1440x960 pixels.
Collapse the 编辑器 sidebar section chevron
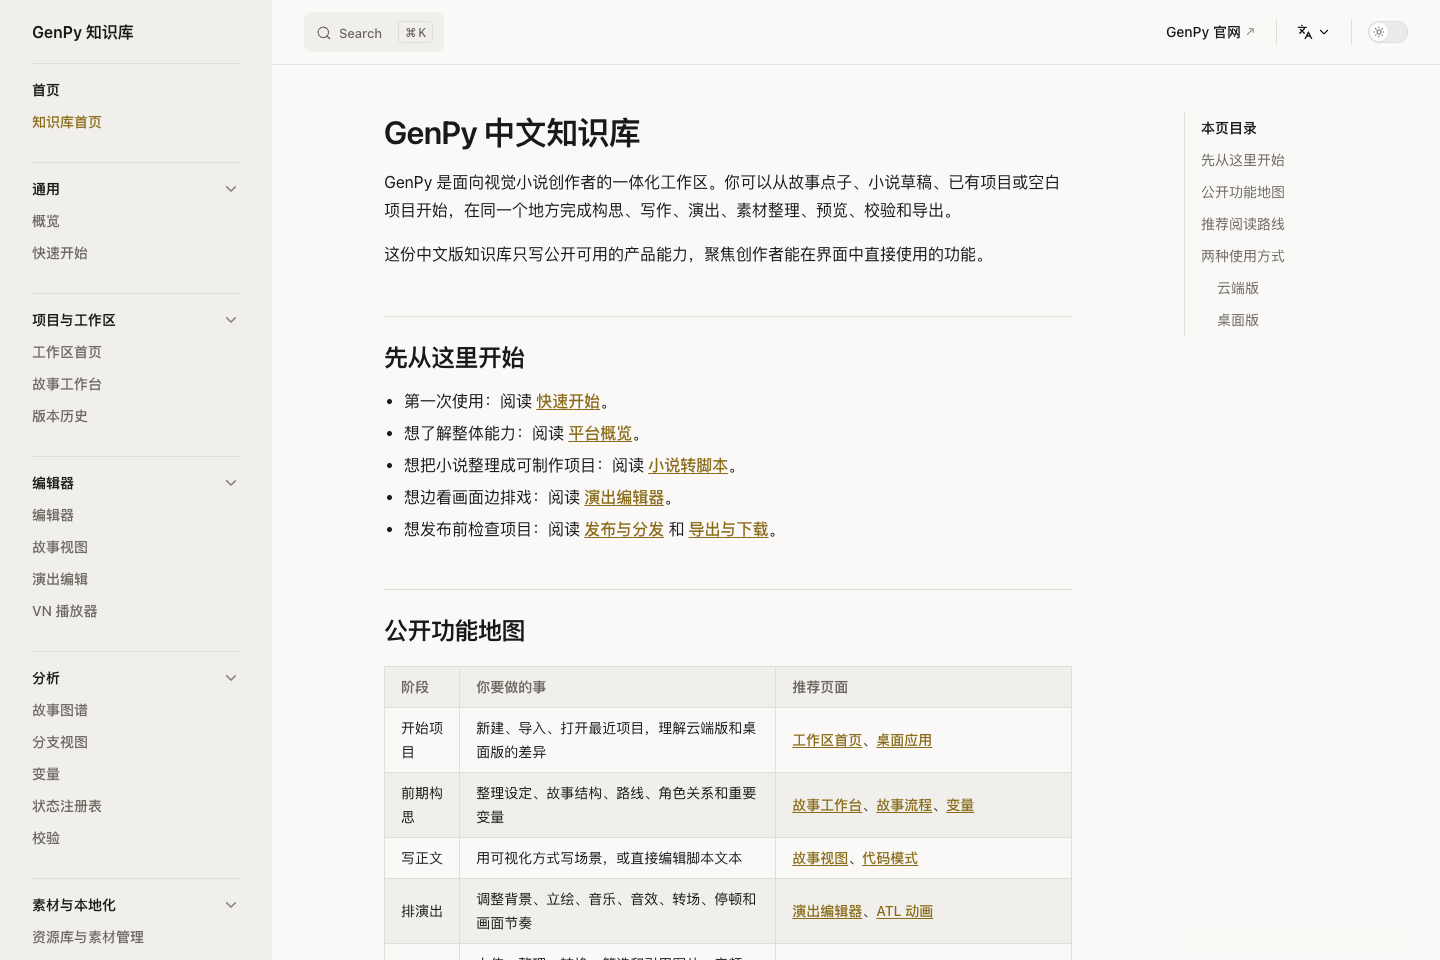coord(231,483)
